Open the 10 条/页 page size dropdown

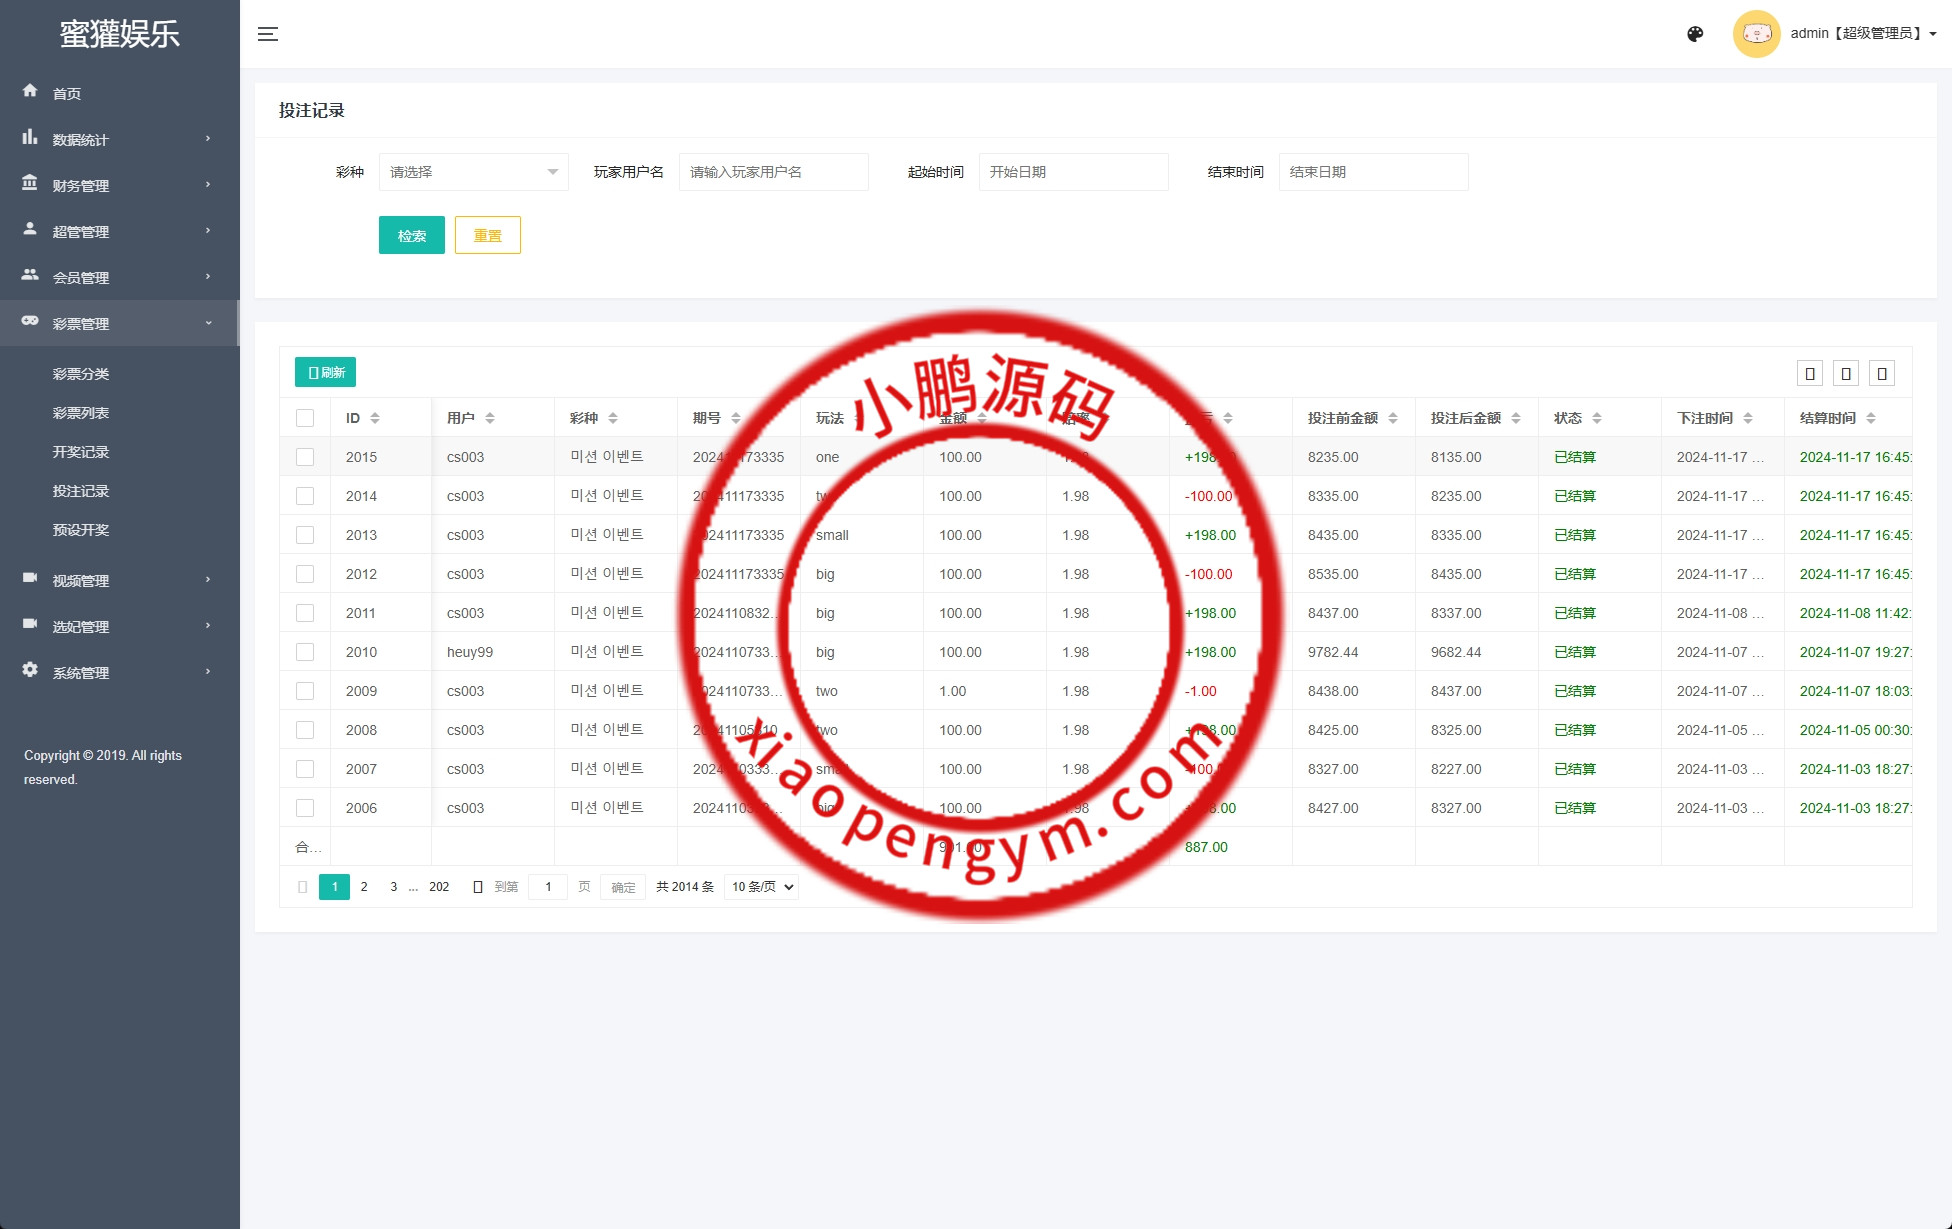click(761, 887)
